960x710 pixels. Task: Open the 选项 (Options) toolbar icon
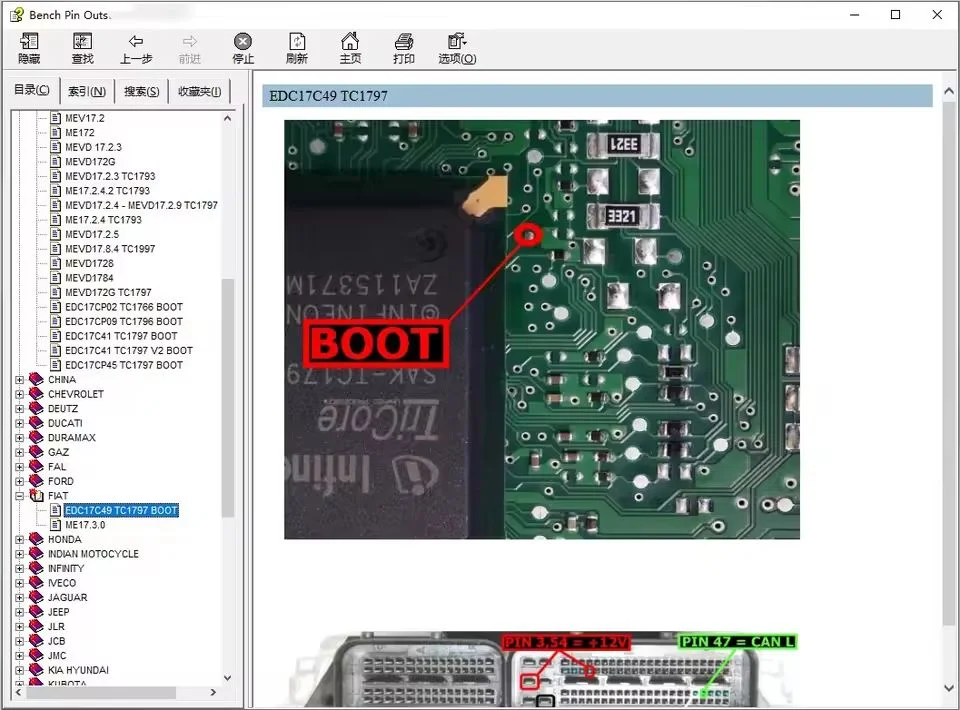pyautogui.click(x=456, y=47)
